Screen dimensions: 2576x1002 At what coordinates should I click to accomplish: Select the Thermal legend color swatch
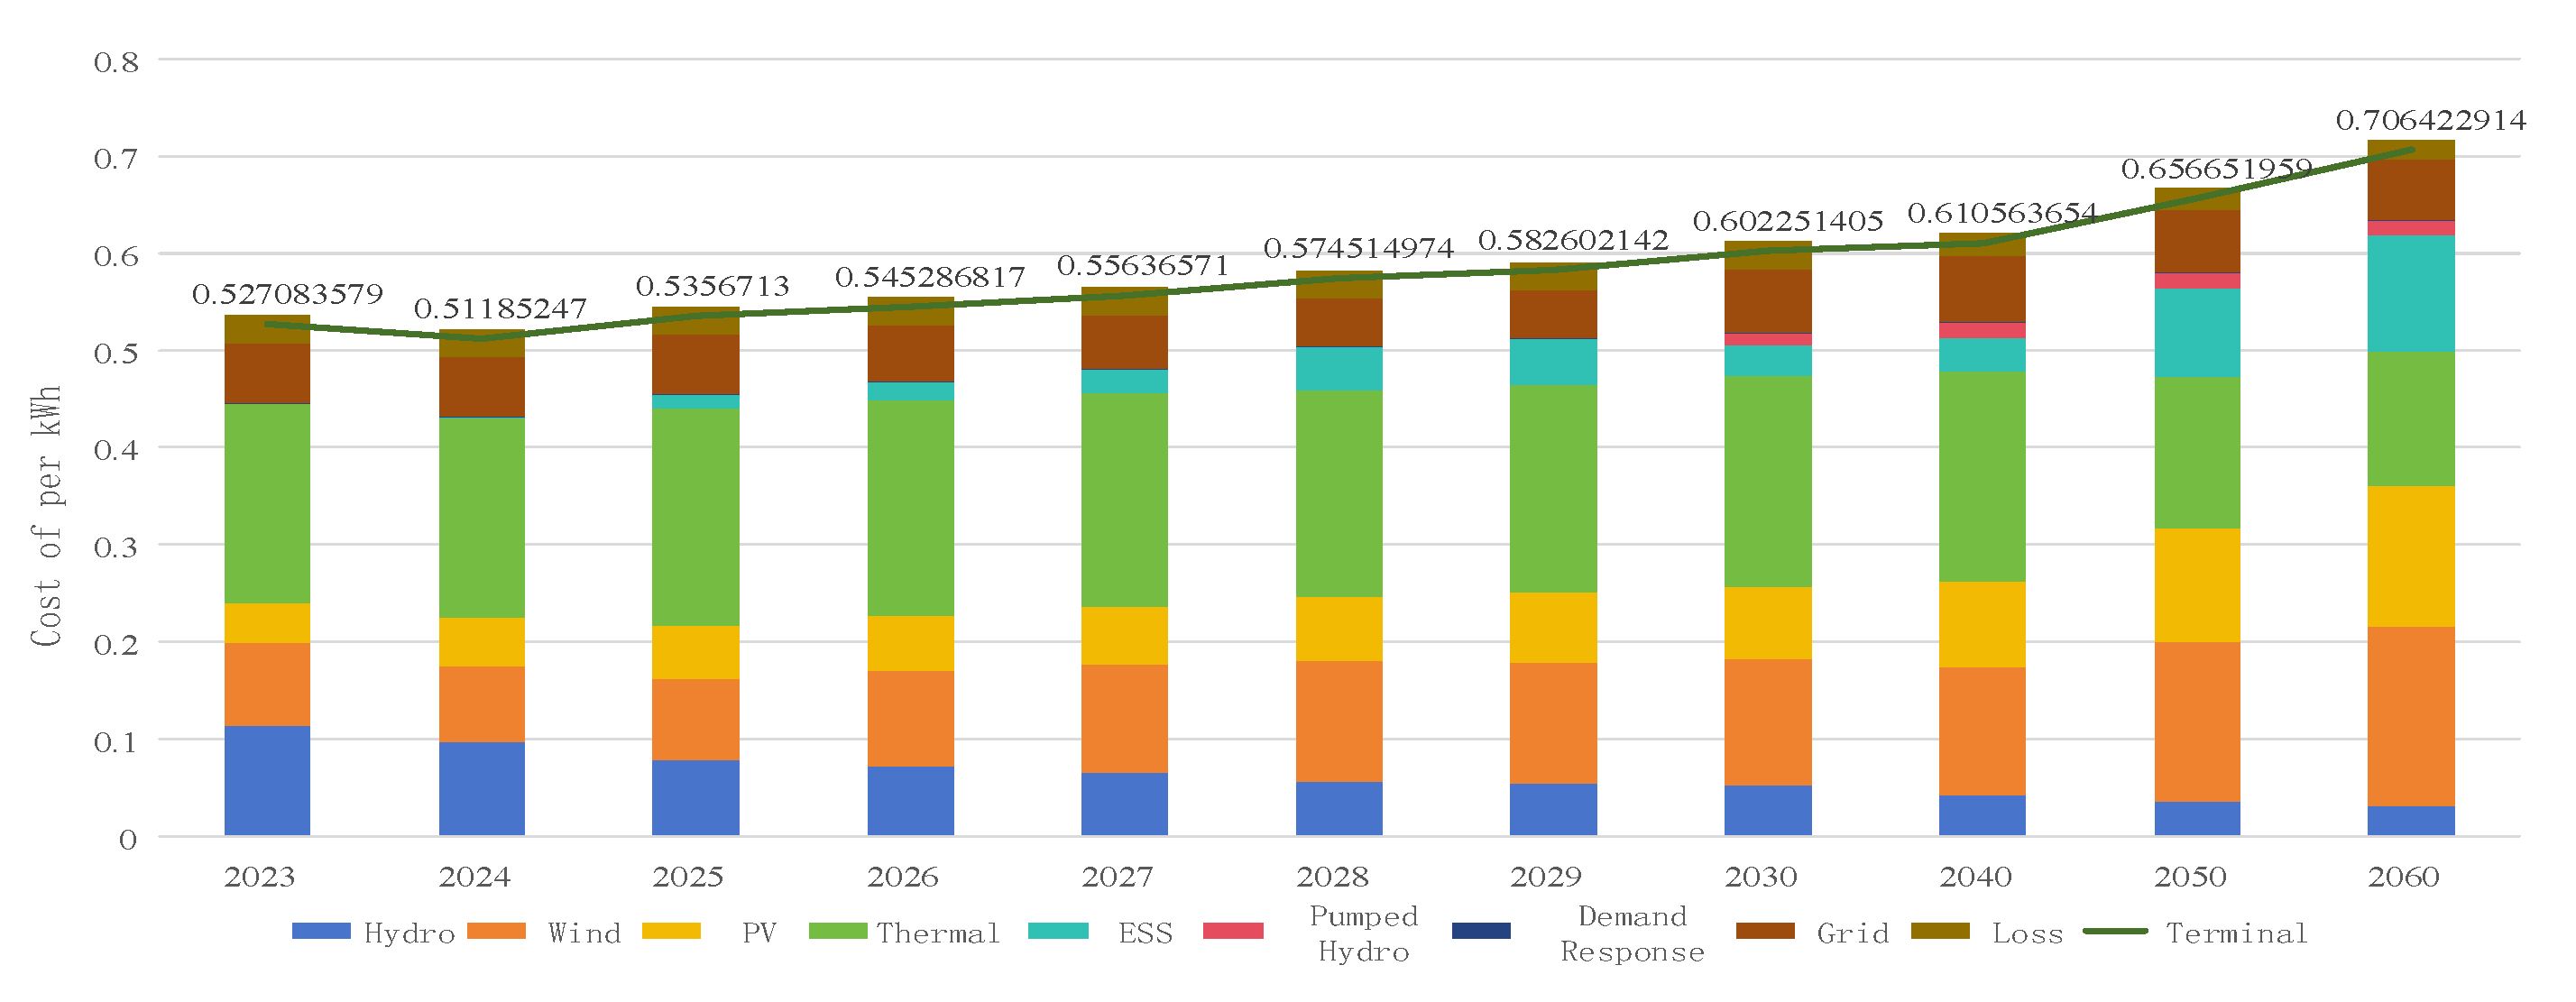pos(838,932)
